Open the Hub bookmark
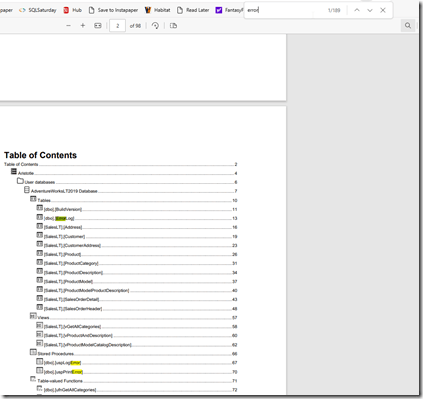This screenshot has height=399, width=423. point(72,10)
